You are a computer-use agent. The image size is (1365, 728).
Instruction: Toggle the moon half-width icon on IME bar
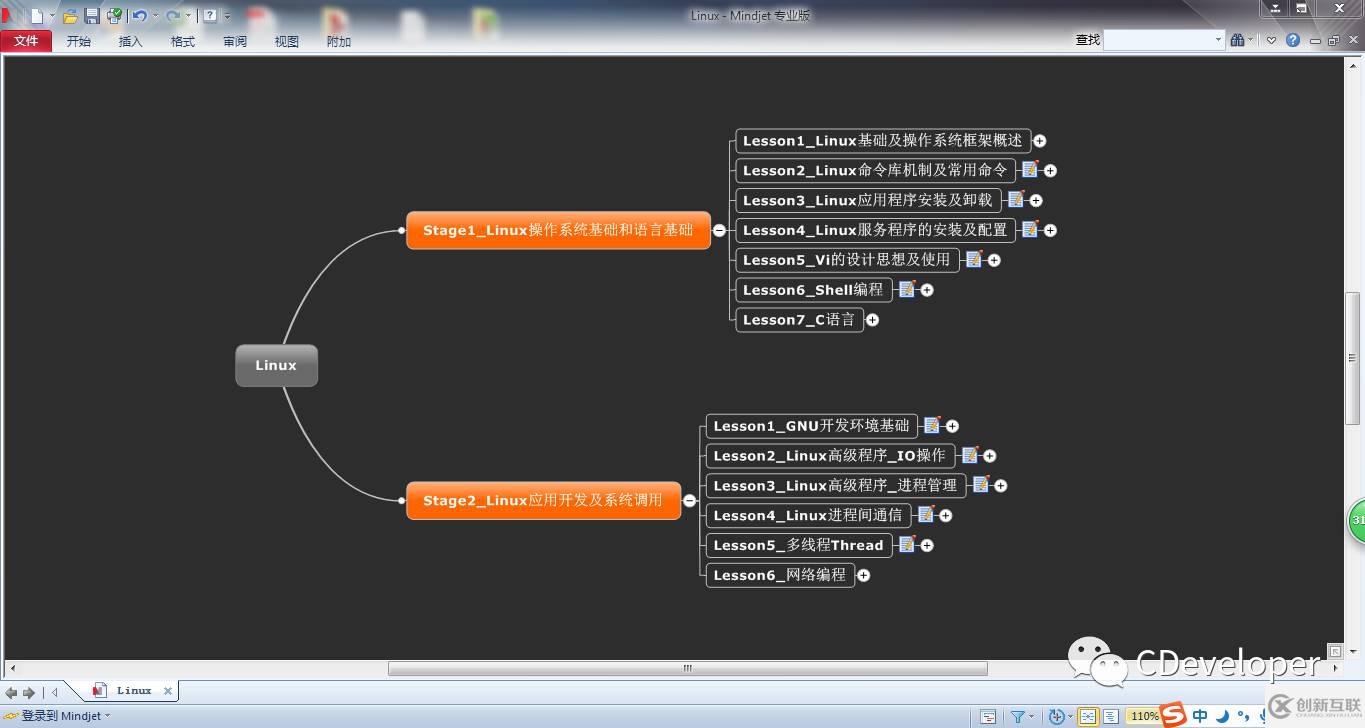1222,715
